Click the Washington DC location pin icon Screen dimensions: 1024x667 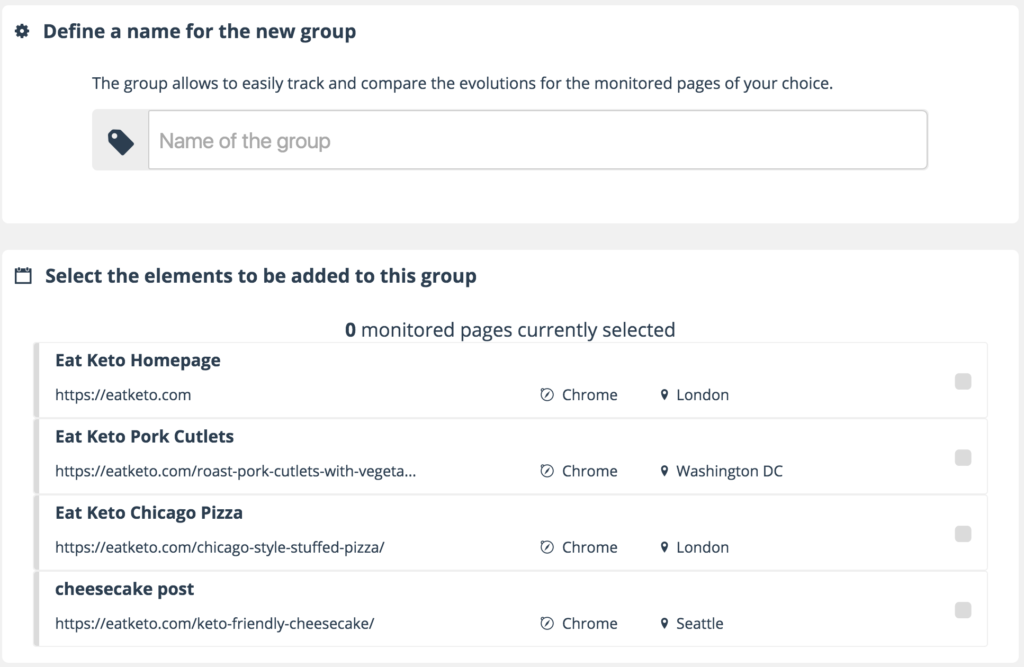pos(664,471)
